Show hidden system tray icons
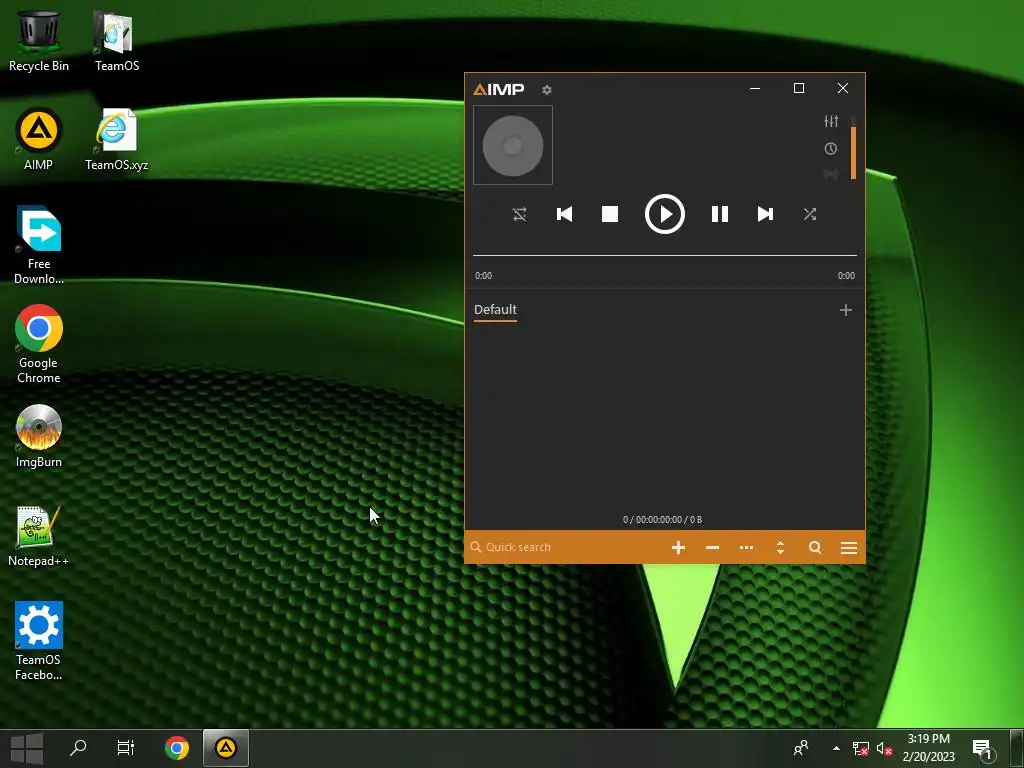This screenshot has width=1024, height=768. point(836,748)
